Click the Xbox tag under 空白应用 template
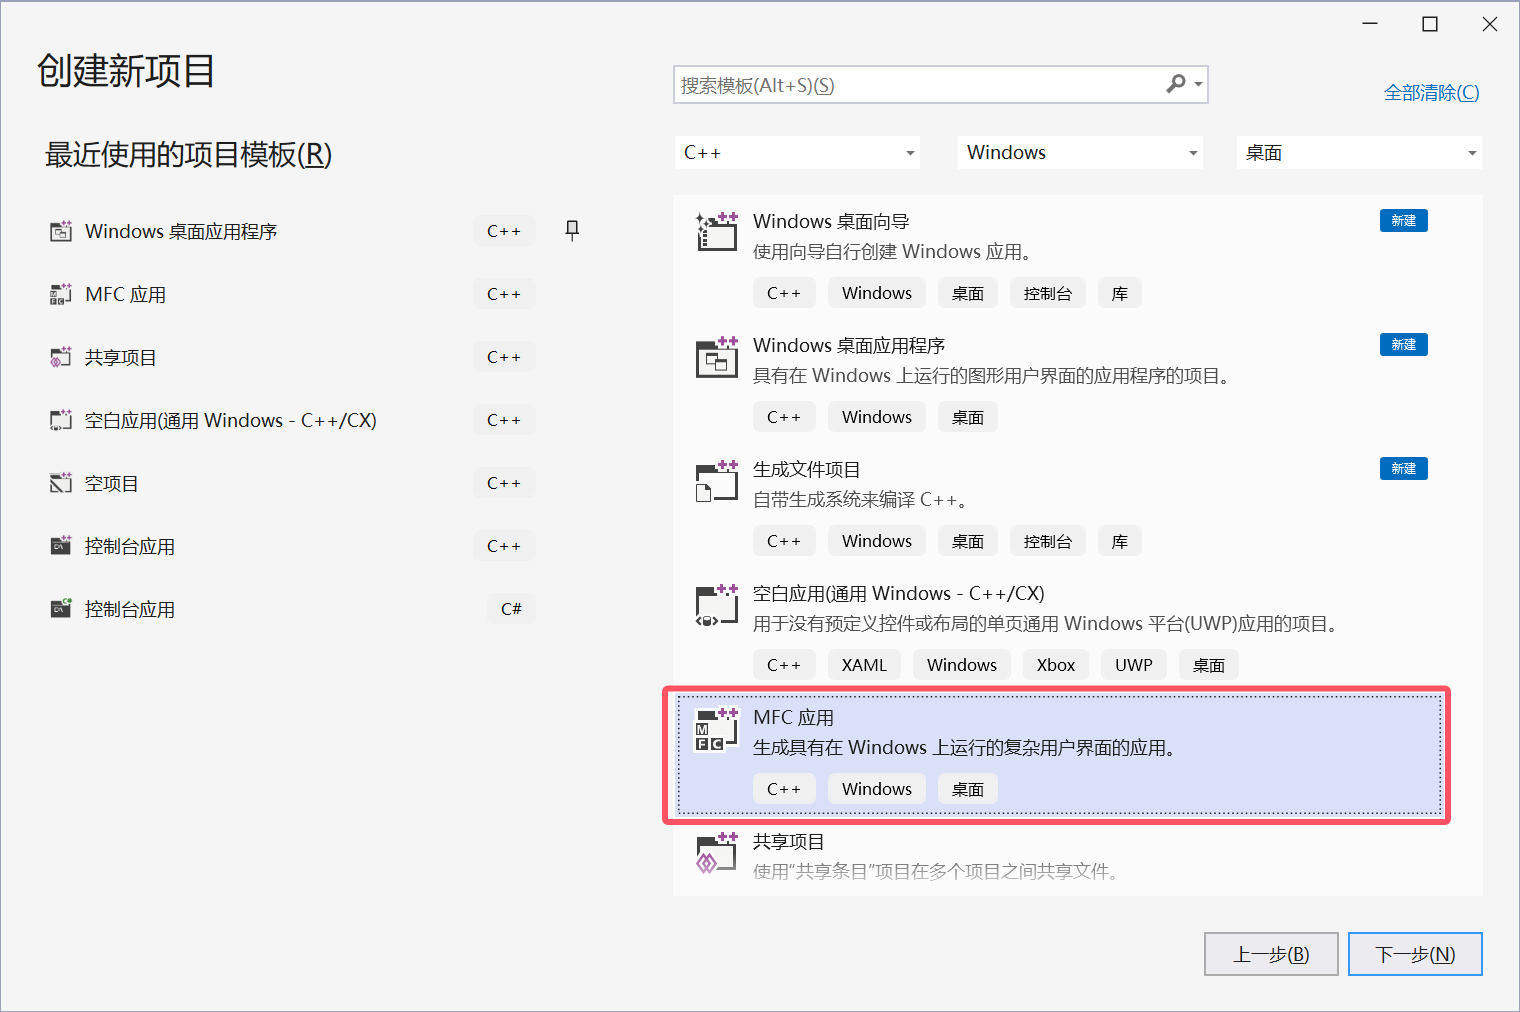The height and width of the screenshot is (1012, 1520). 1056,665
